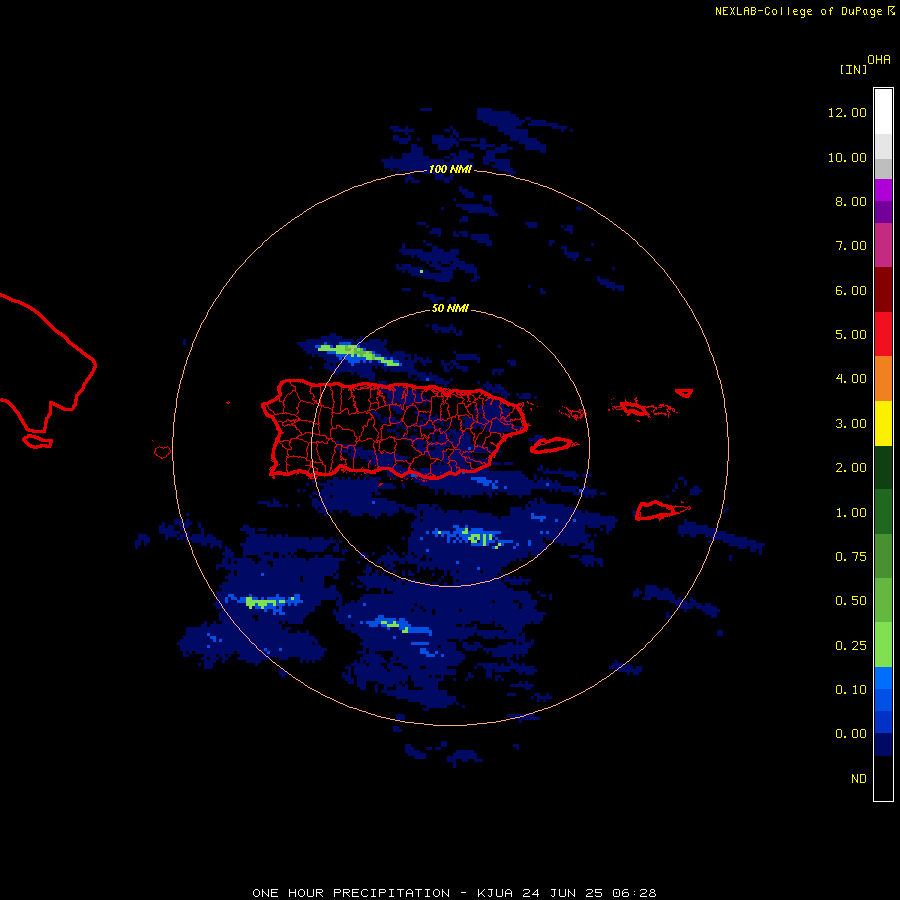Click the 3.00 legend value
Image resolution: width=900 pixels, height=900 pixels.
(851, 424)
